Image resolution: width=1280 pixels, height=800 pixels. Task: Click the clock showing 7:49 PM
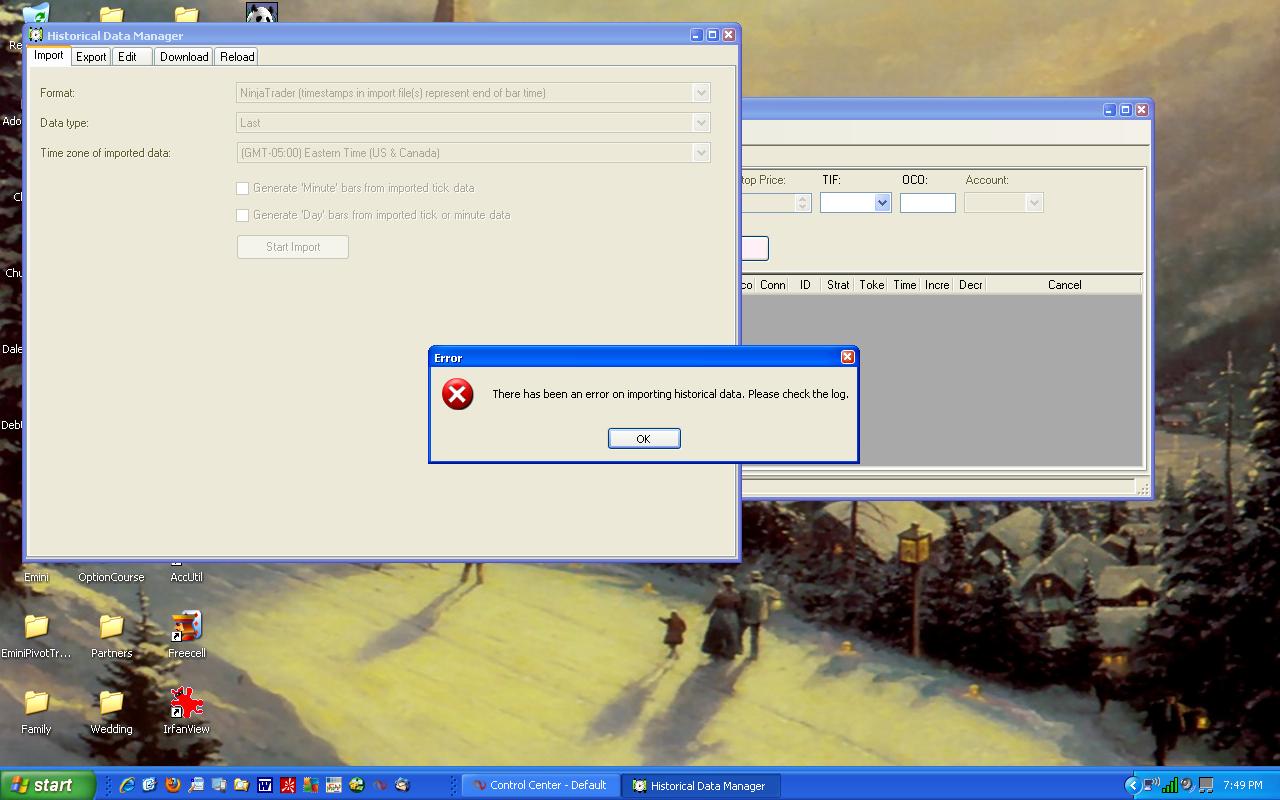(x=1243, y=786)
